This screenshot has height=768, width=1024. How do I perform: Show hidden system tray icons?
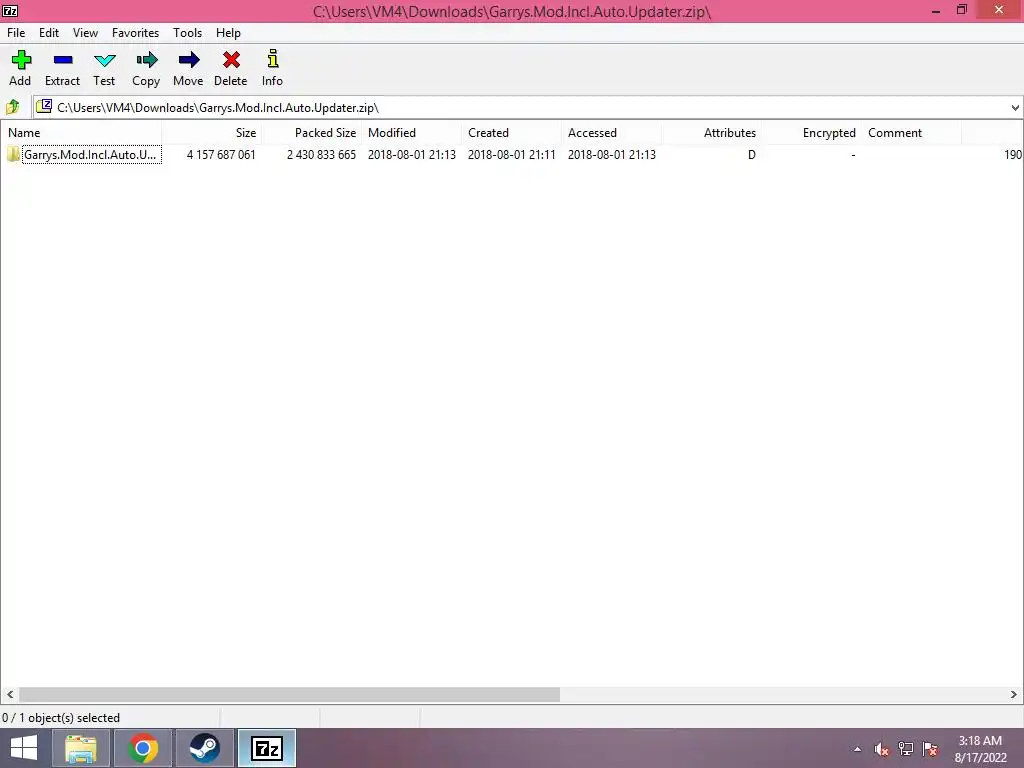[x=857, y=749]
